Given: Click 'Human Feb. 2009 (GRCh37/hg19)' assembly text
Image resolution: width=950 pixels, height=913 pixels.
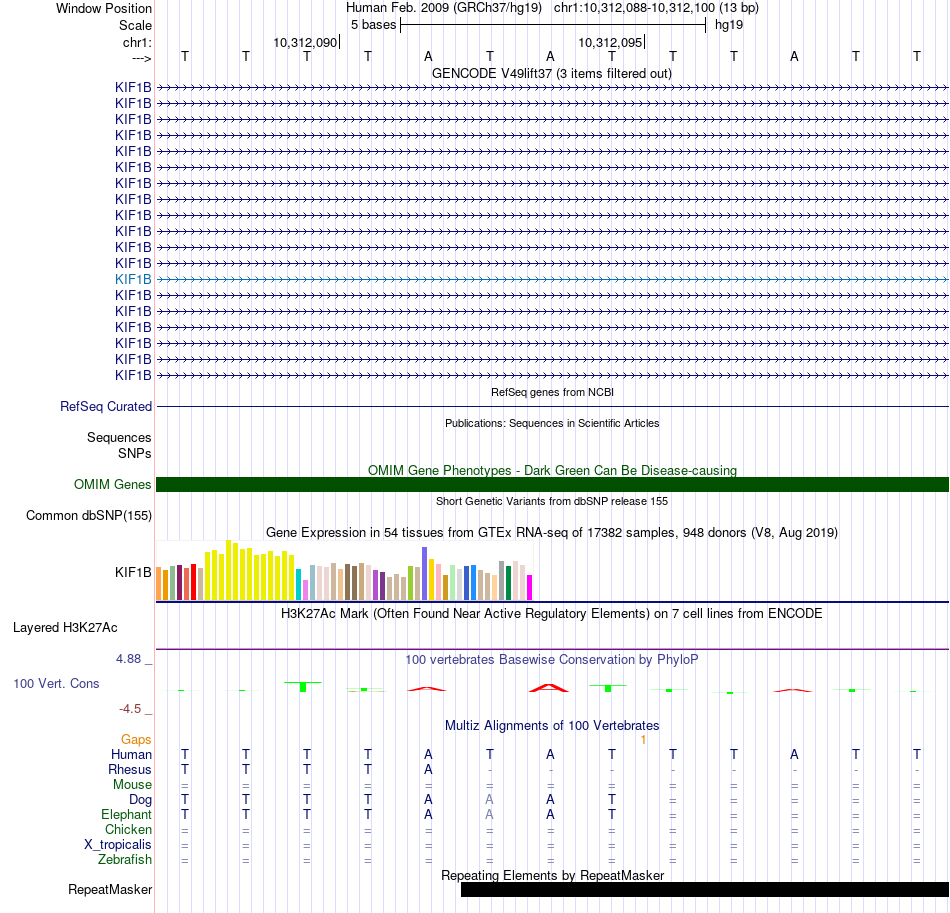Looking at the screenshot, I should click(x=443, y=8).
